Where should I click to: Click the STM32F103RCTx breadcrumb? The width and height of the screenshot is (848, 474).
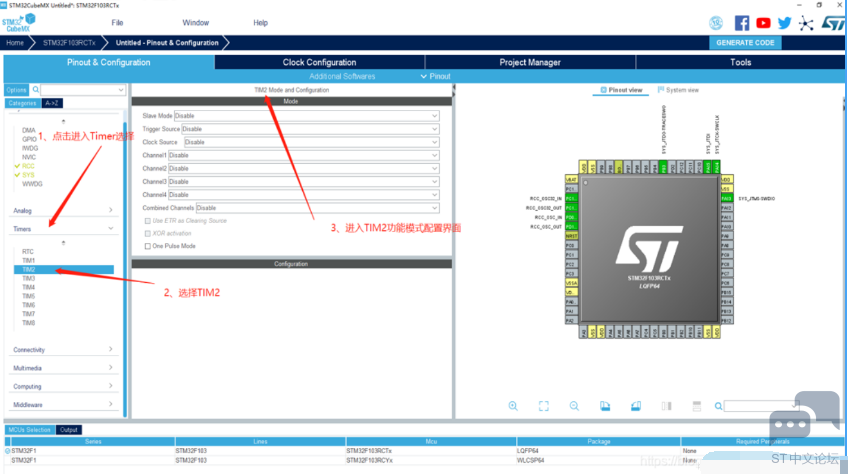point(69,43)
